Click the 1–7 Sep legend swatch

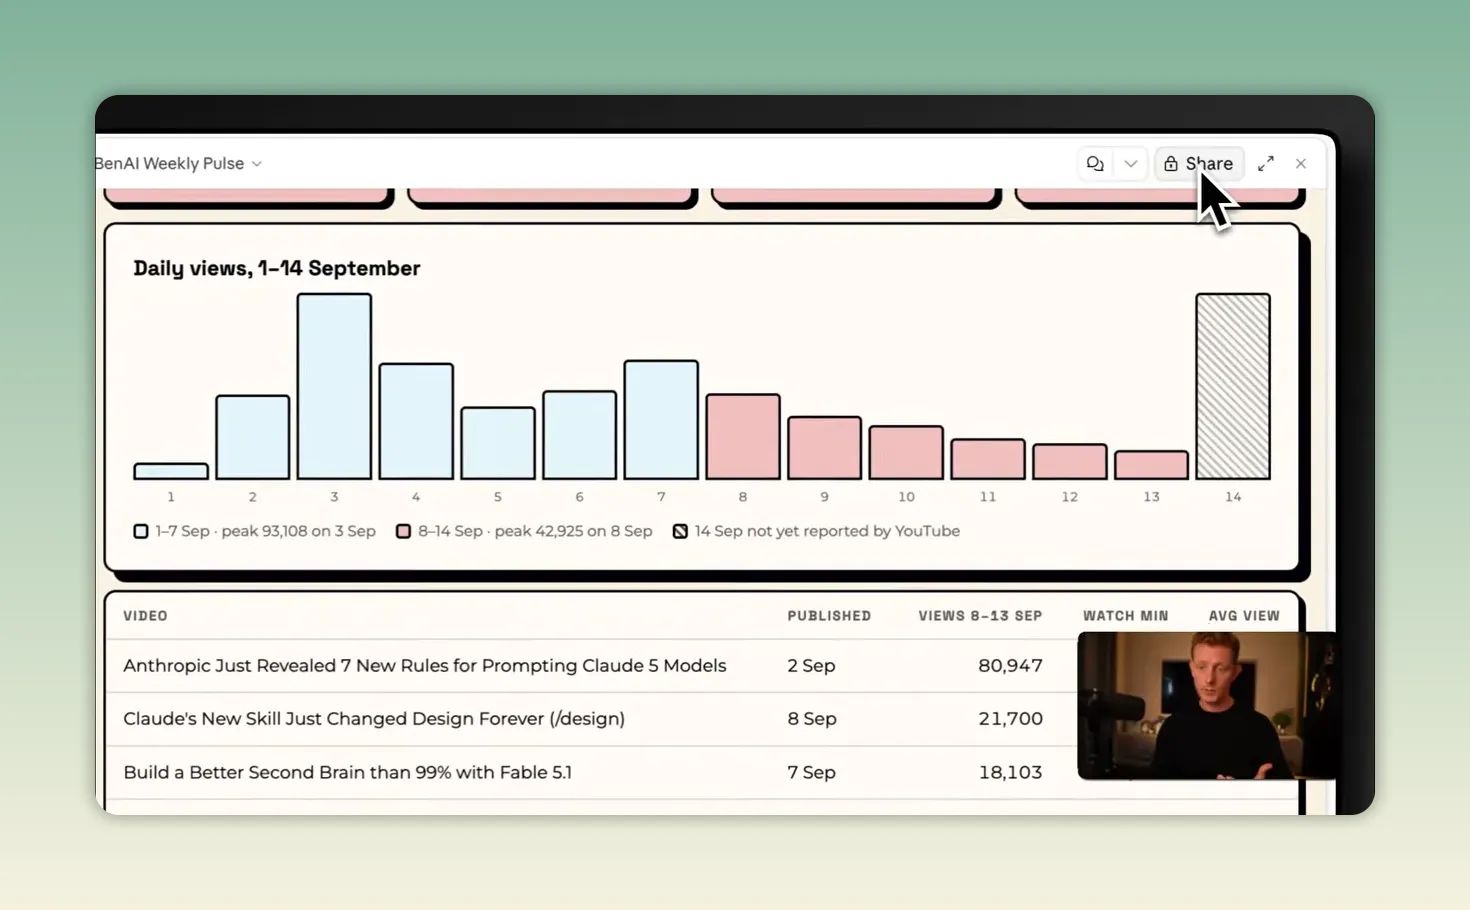tap(141, 531)
